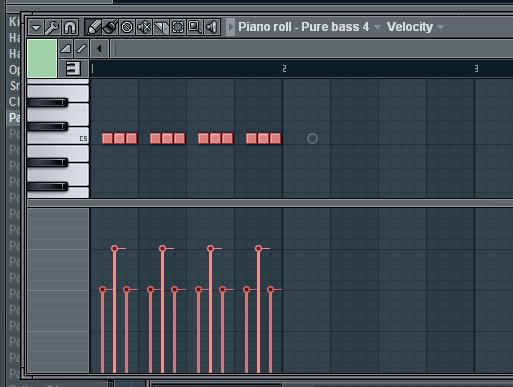Open the piano roll main menu arrow

pos(36,27)
